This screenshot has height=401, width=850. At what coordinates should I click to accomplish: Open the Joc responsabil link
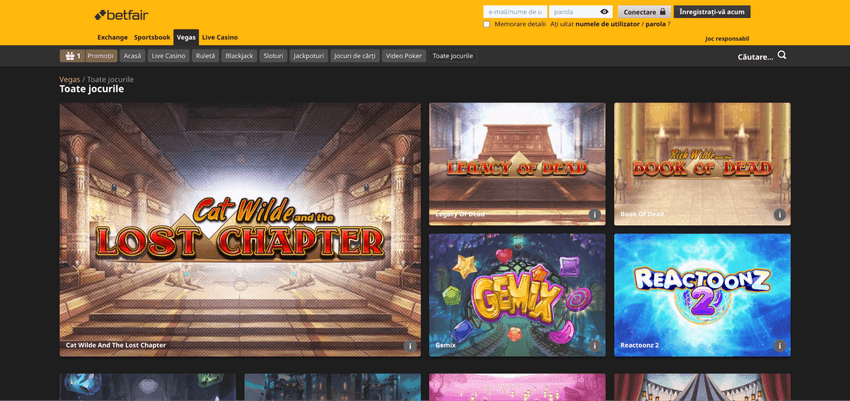click(727, 38)
